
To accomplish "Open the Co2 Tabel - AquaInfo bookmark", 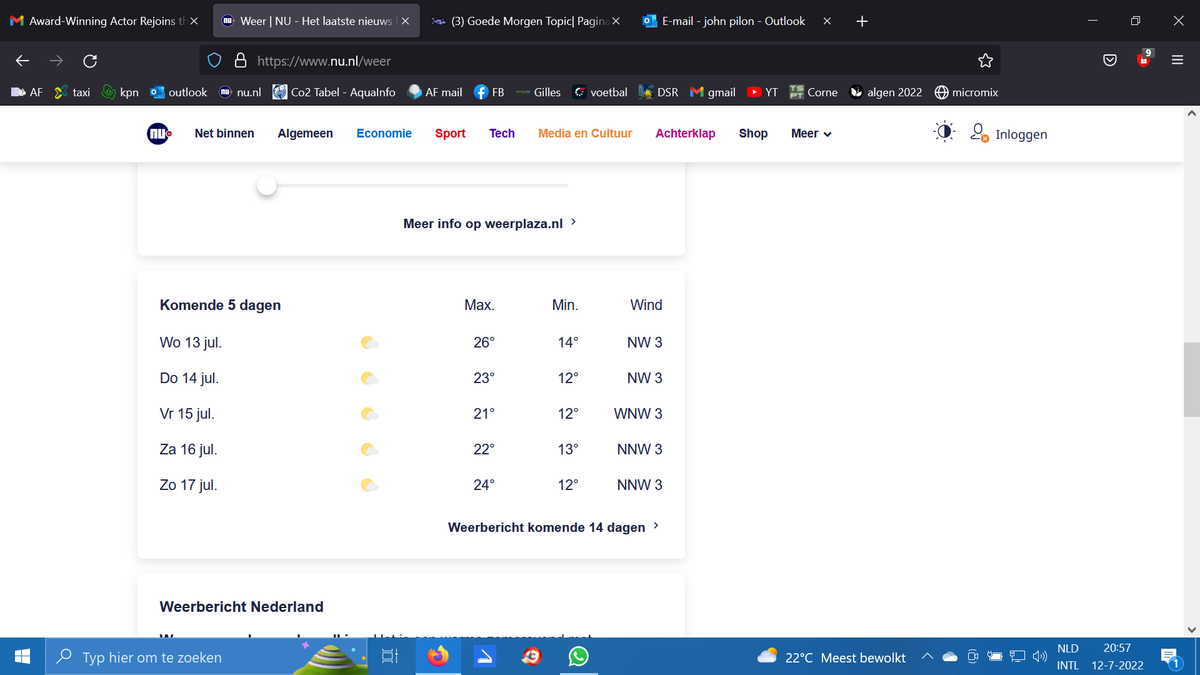I will click(x=334, y=92).
